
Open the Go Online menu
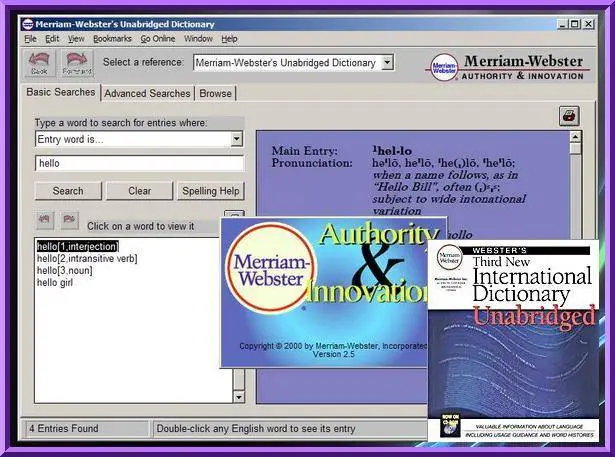click(x=158, y=39)
